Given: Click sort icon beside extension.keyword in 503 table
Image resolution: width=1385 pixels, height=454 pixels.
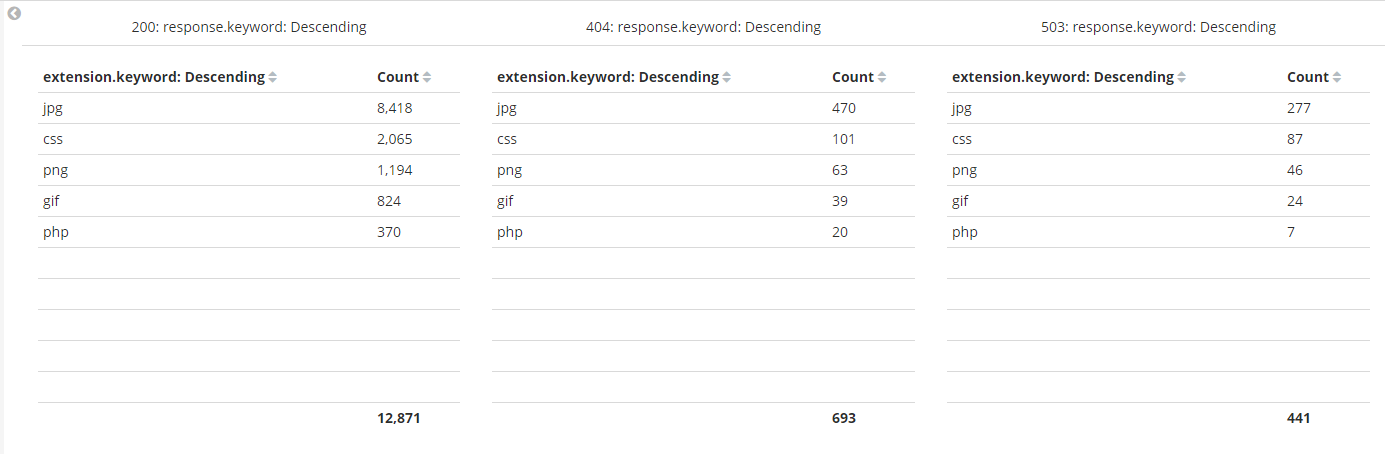Looking at the screenshot, I should tap(1182, 78).
